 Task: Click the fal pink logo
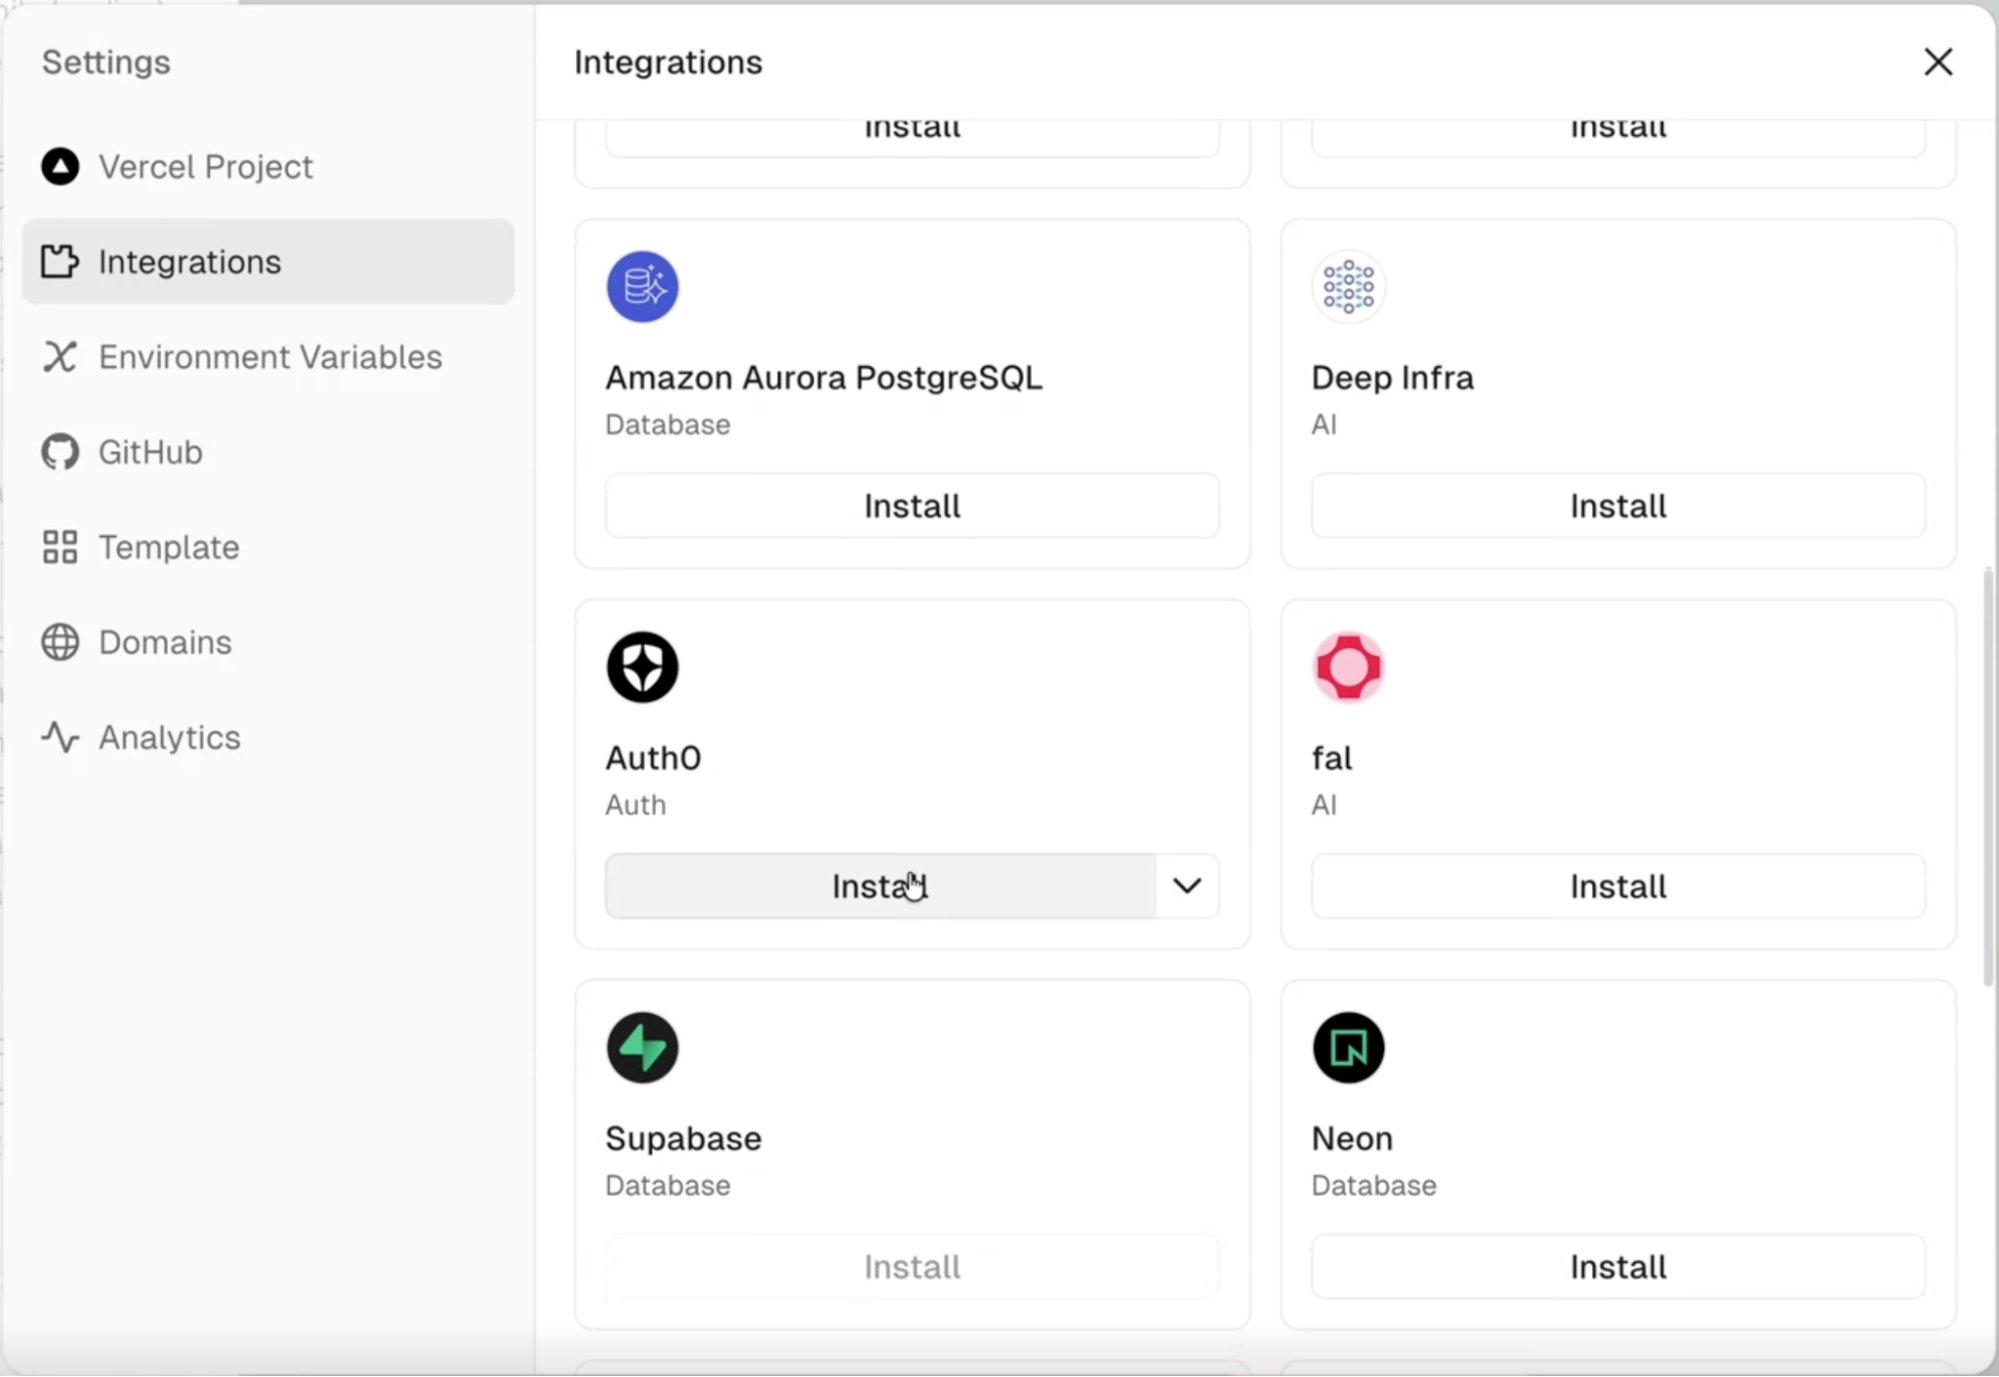coord(1348,667)
